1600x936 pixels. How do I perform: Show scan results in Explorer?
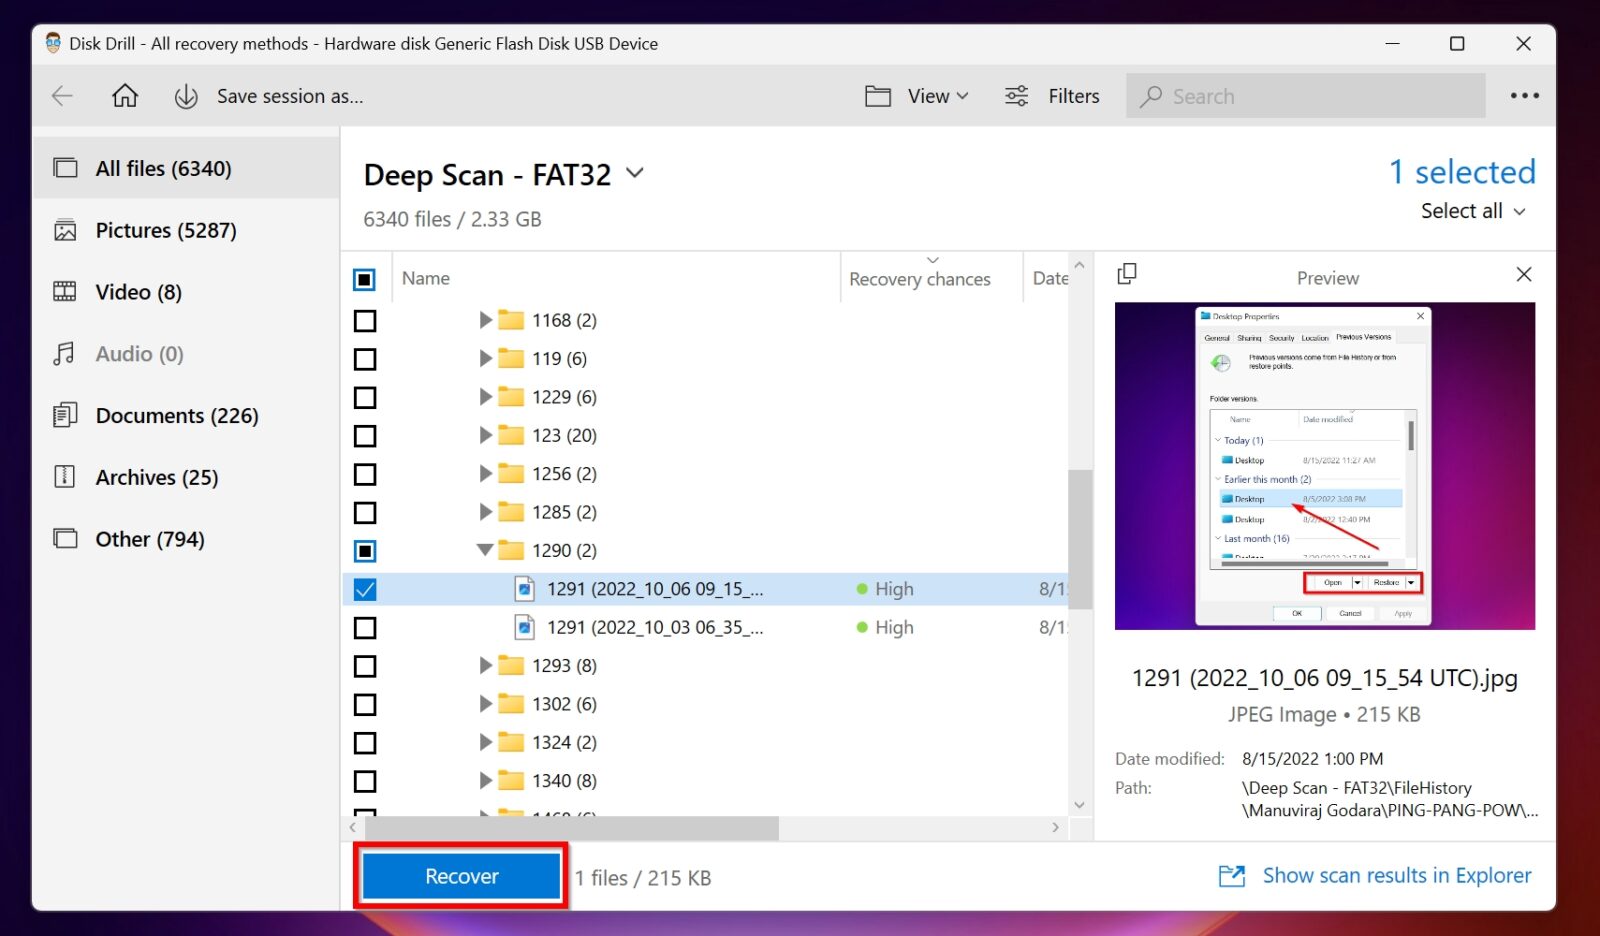[1396, 875]
